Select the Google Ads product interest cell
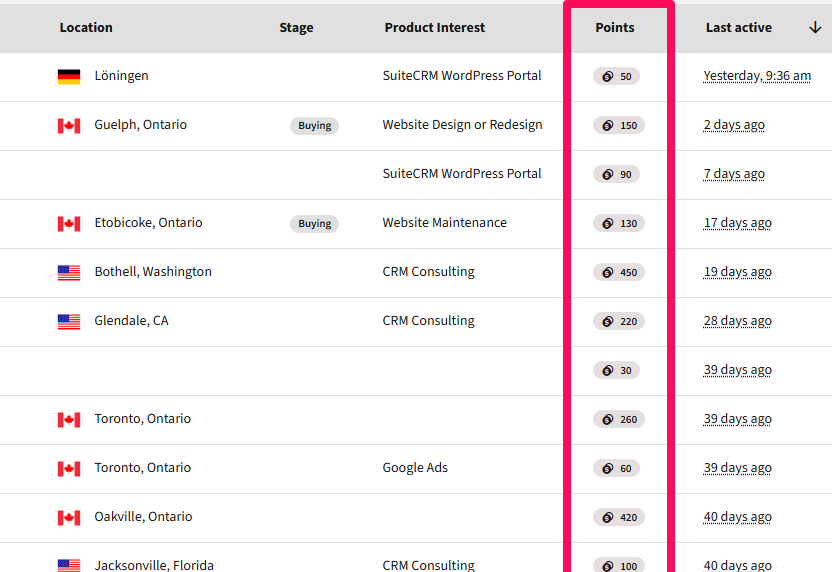The height and width of the screenshot is (572, 832). tap(415, 468)
